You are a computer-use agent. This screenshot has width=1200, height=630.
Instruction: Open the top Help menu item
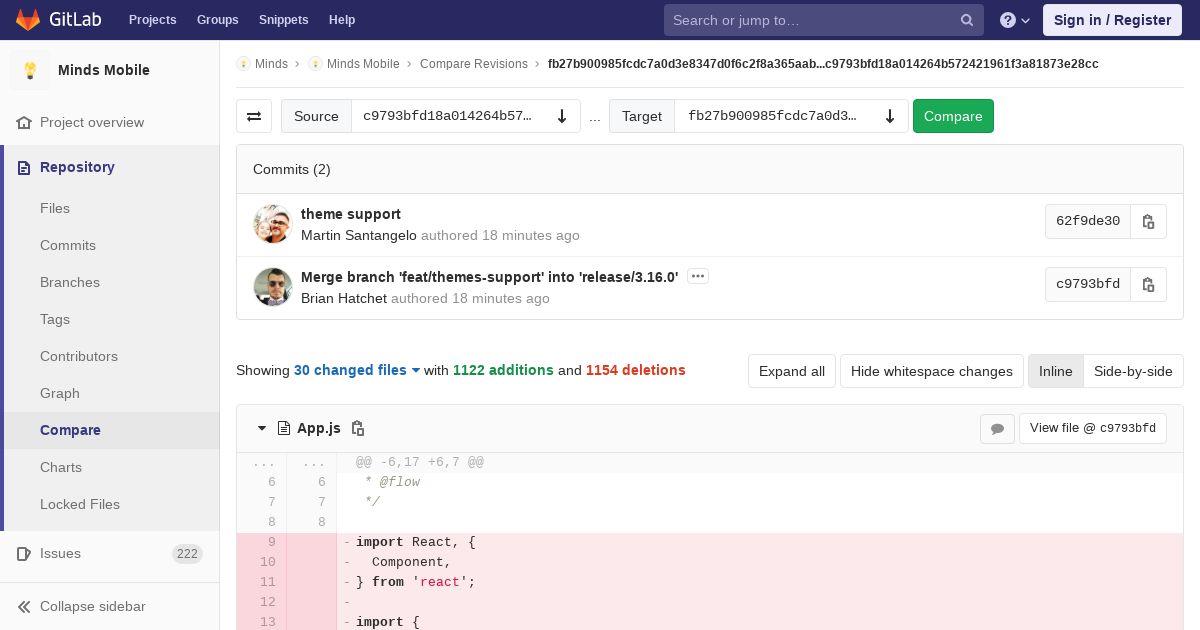[342, 20]
